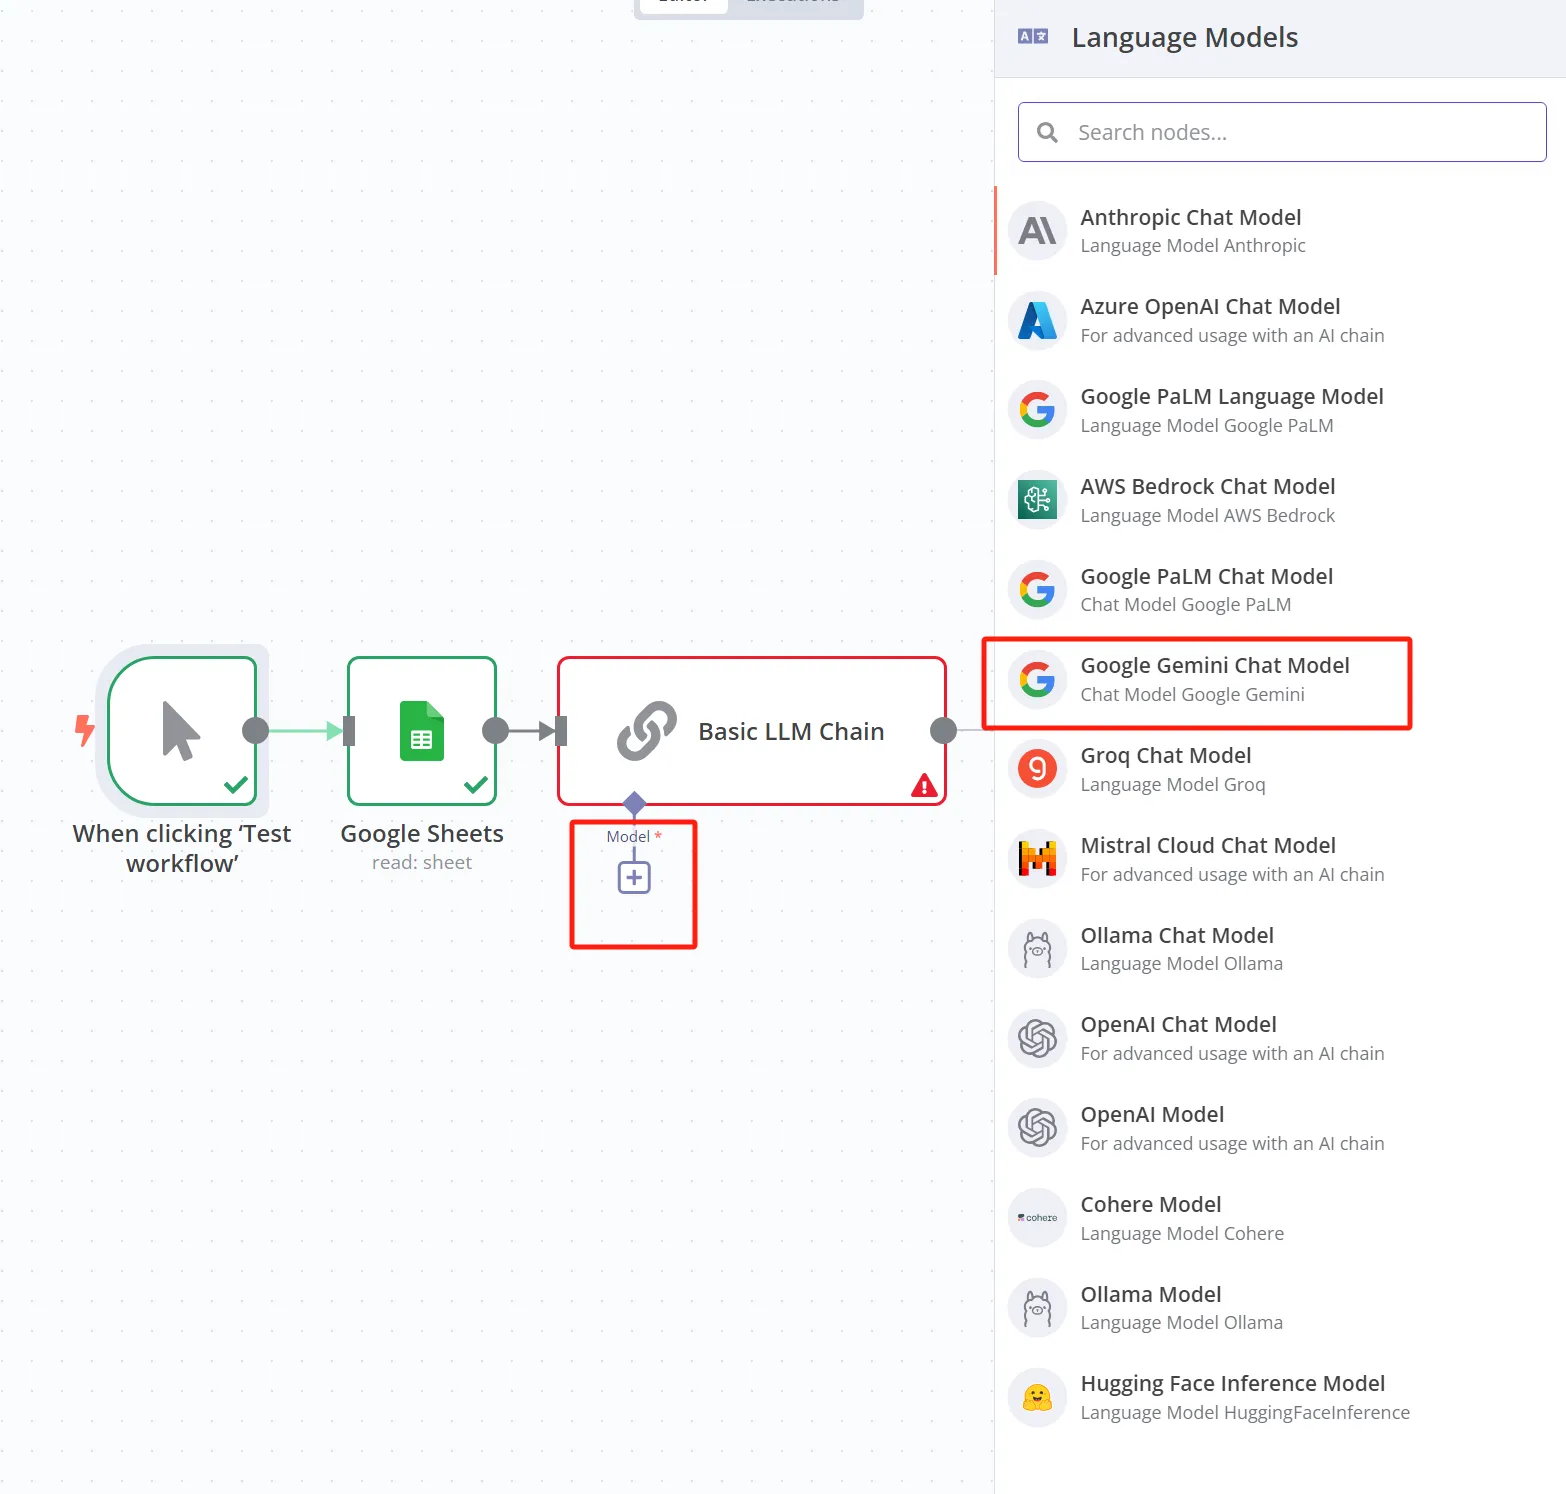Click the Hugging Face Inference Model emoji icon
Viewport: 1566px width, 1494px height.
[x=1037, y=1397]
